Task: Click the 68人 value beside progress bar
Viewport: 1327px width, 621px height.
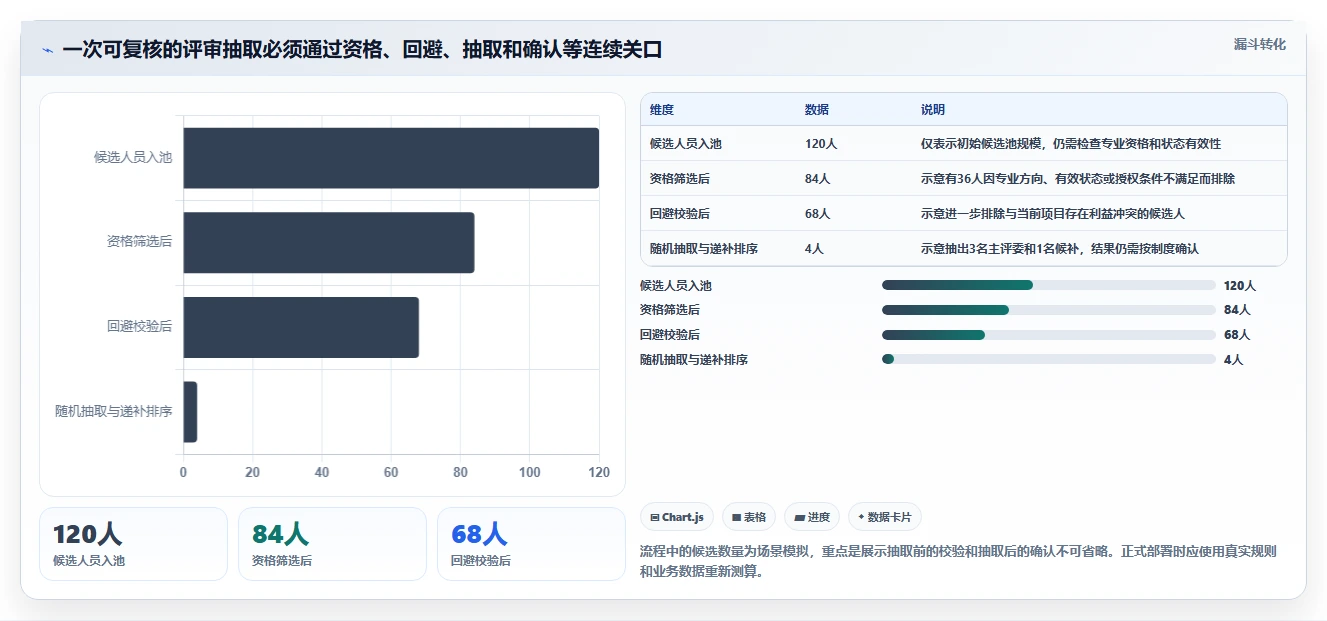Action: (x=1237, y=335)
